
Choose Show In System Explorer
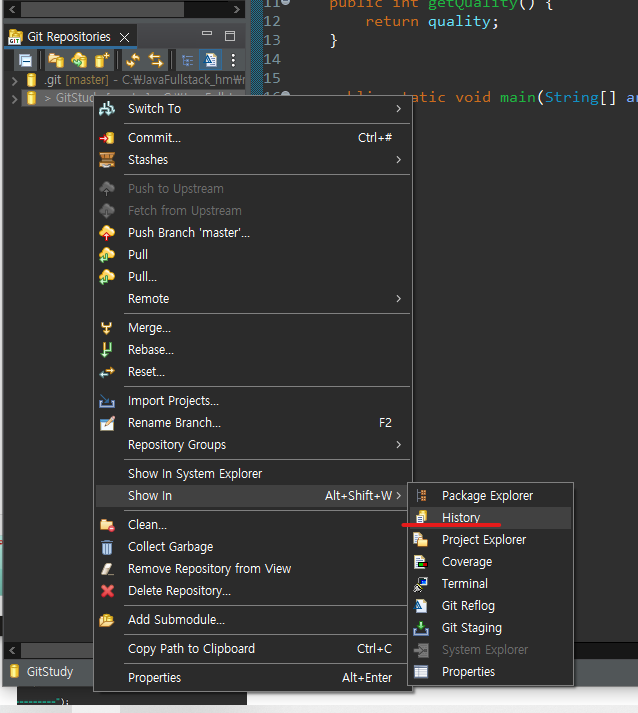[253, 474]
